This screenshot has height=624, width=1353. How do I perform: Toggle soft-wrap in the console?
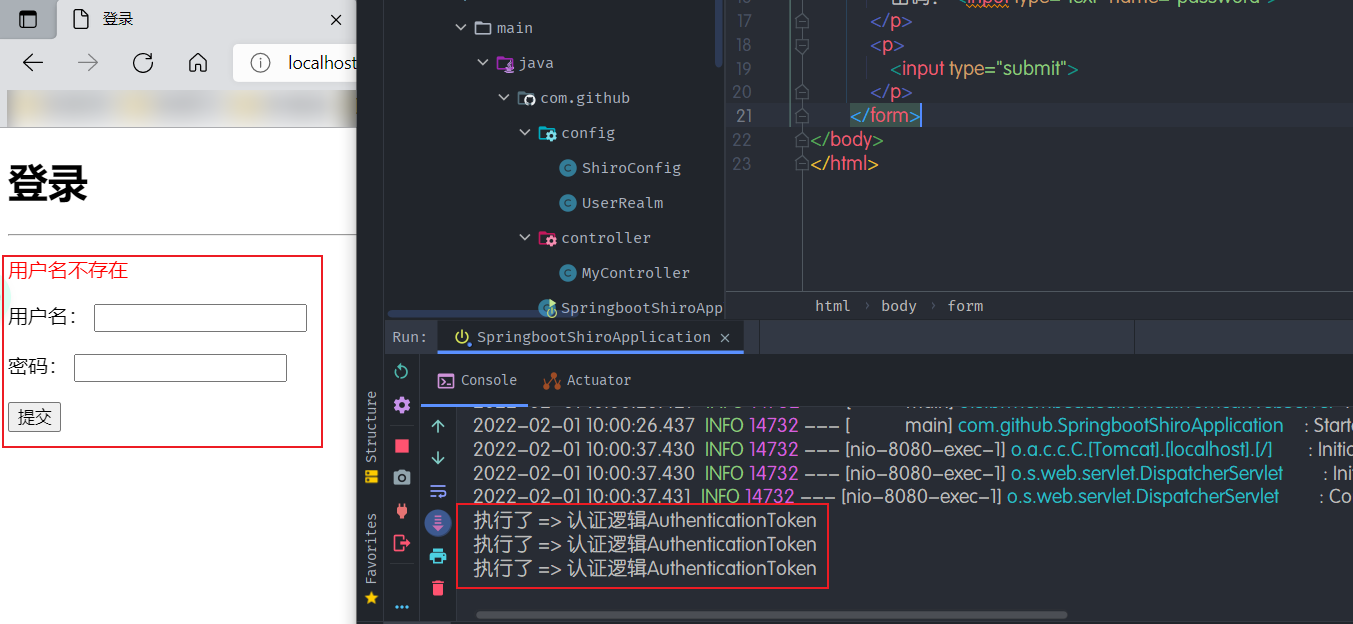437,491
